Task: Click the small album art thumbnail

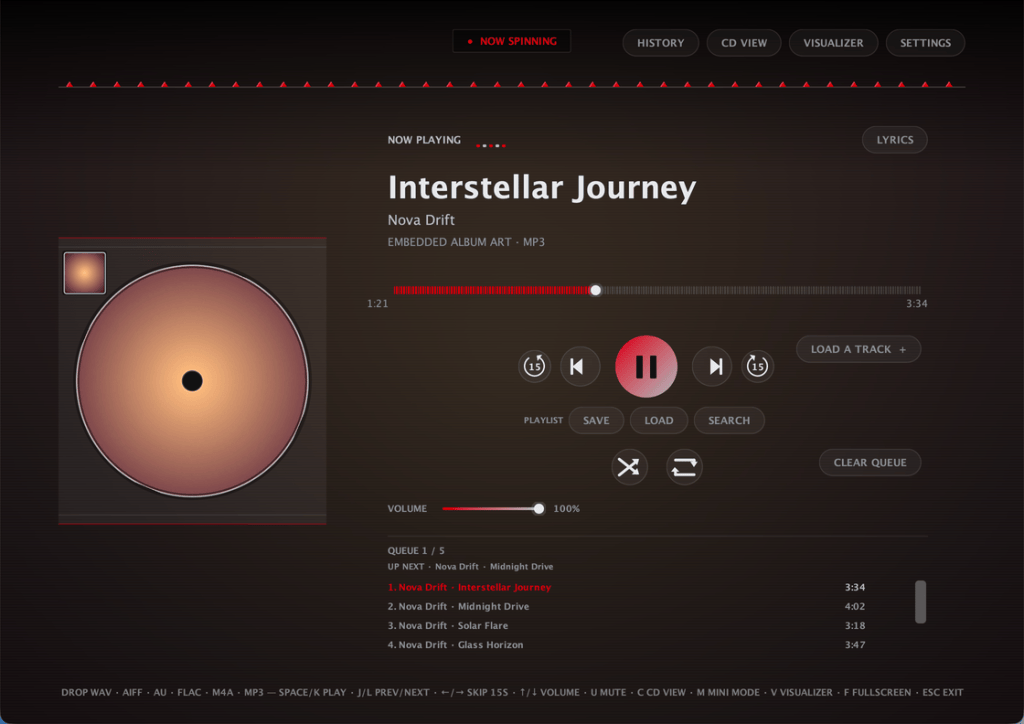Action: (85, 273)
